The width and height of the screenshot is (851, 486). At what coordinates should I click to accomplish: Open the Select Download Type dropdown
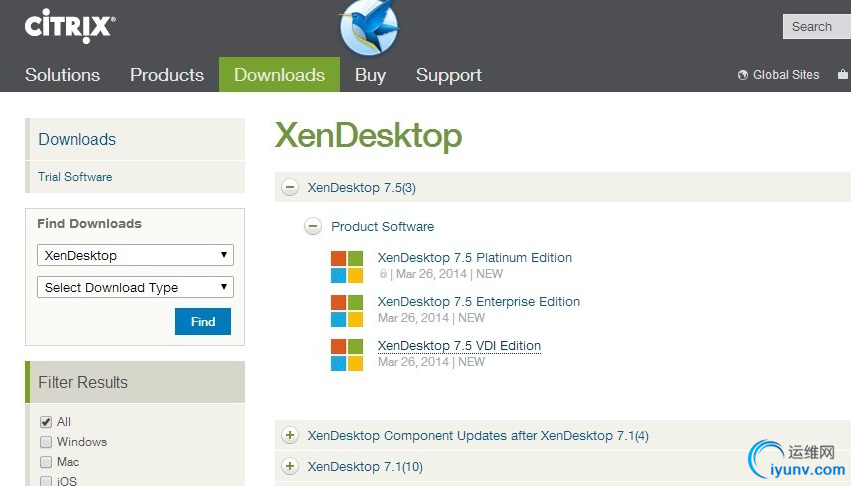coord(135,287)
